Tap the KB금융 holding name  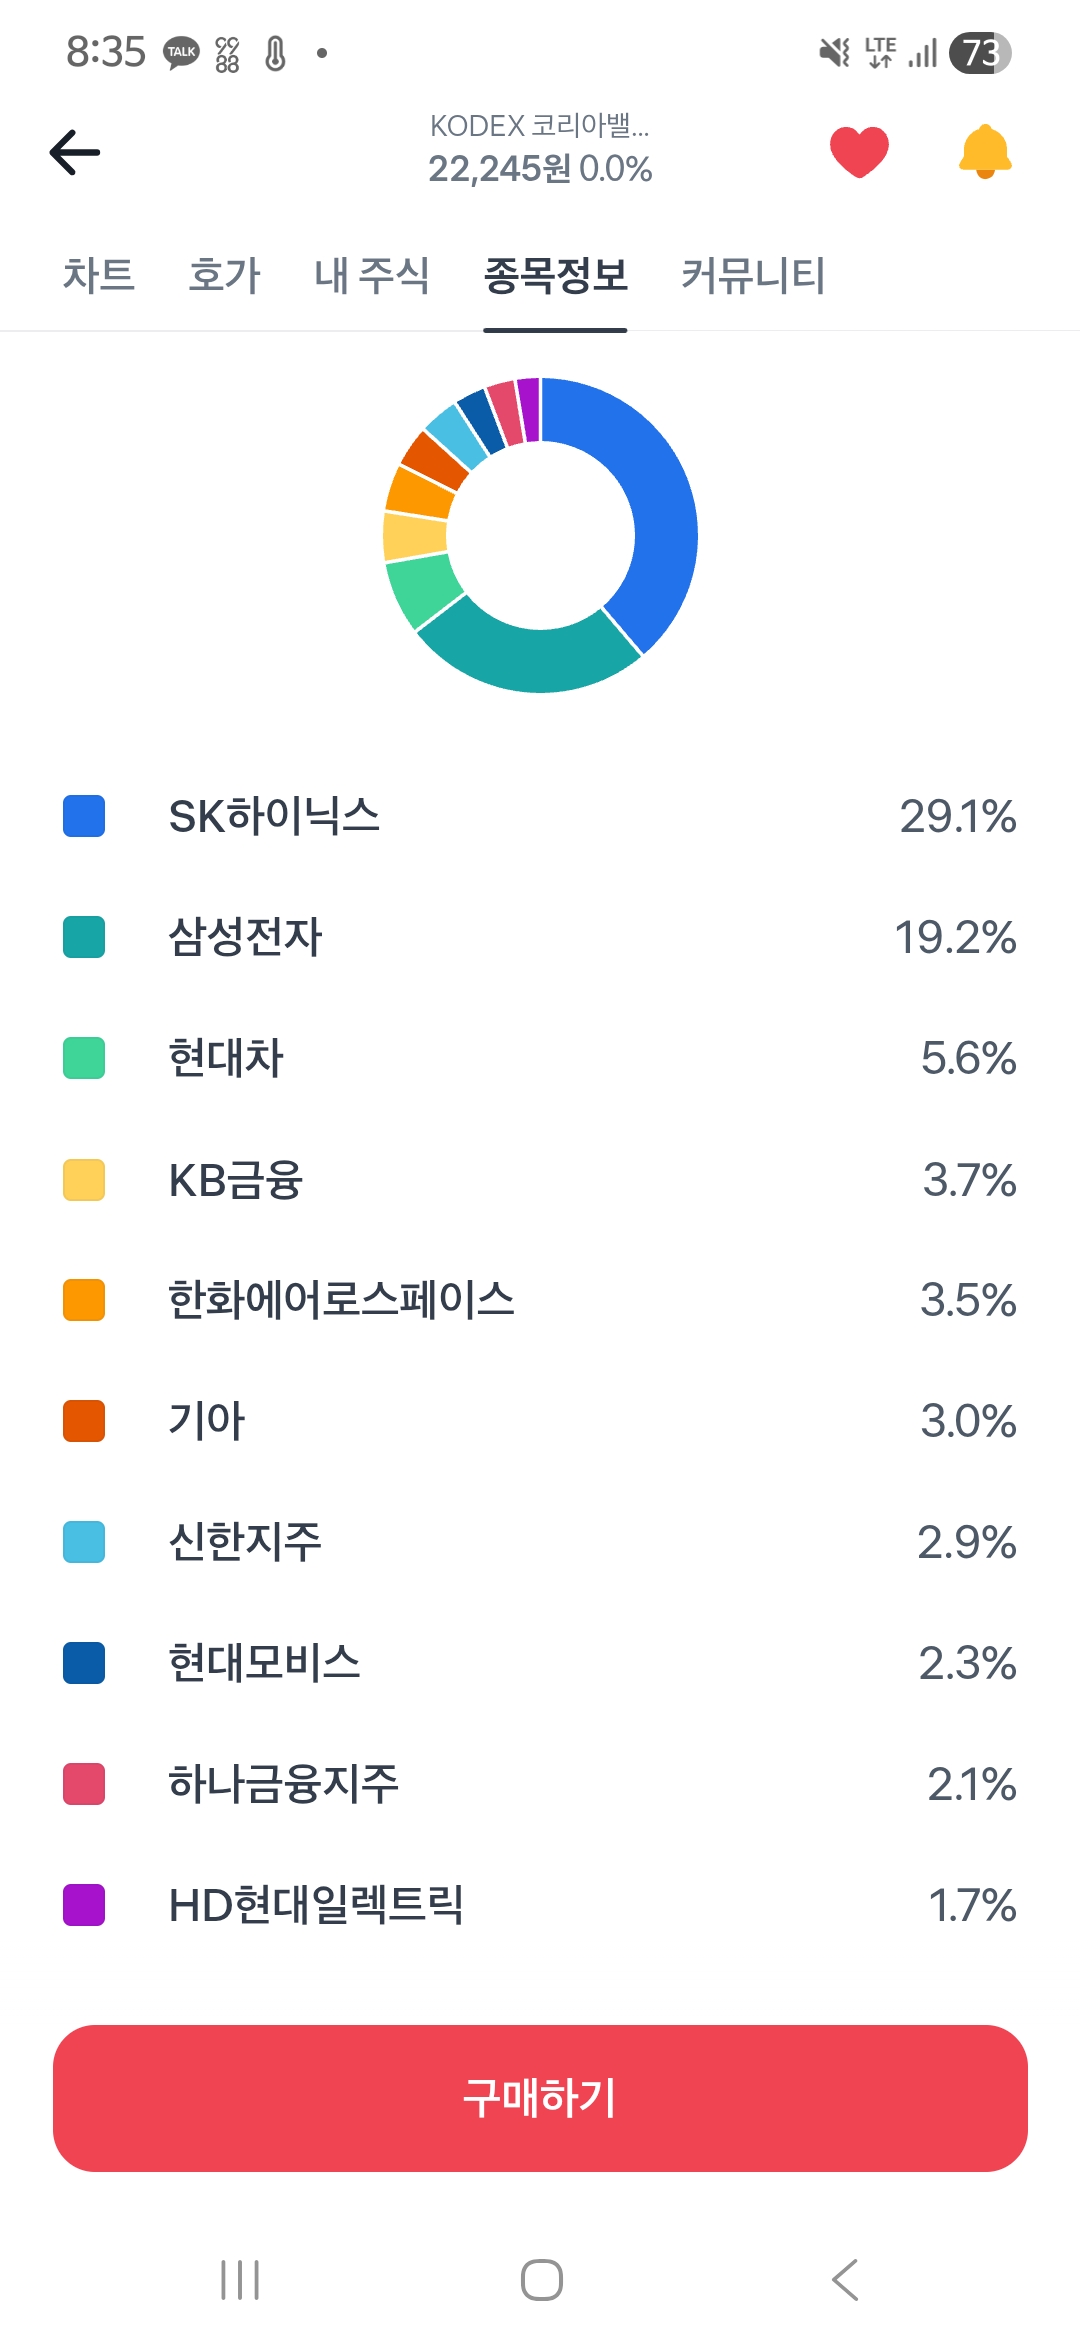click(236, 1180)
